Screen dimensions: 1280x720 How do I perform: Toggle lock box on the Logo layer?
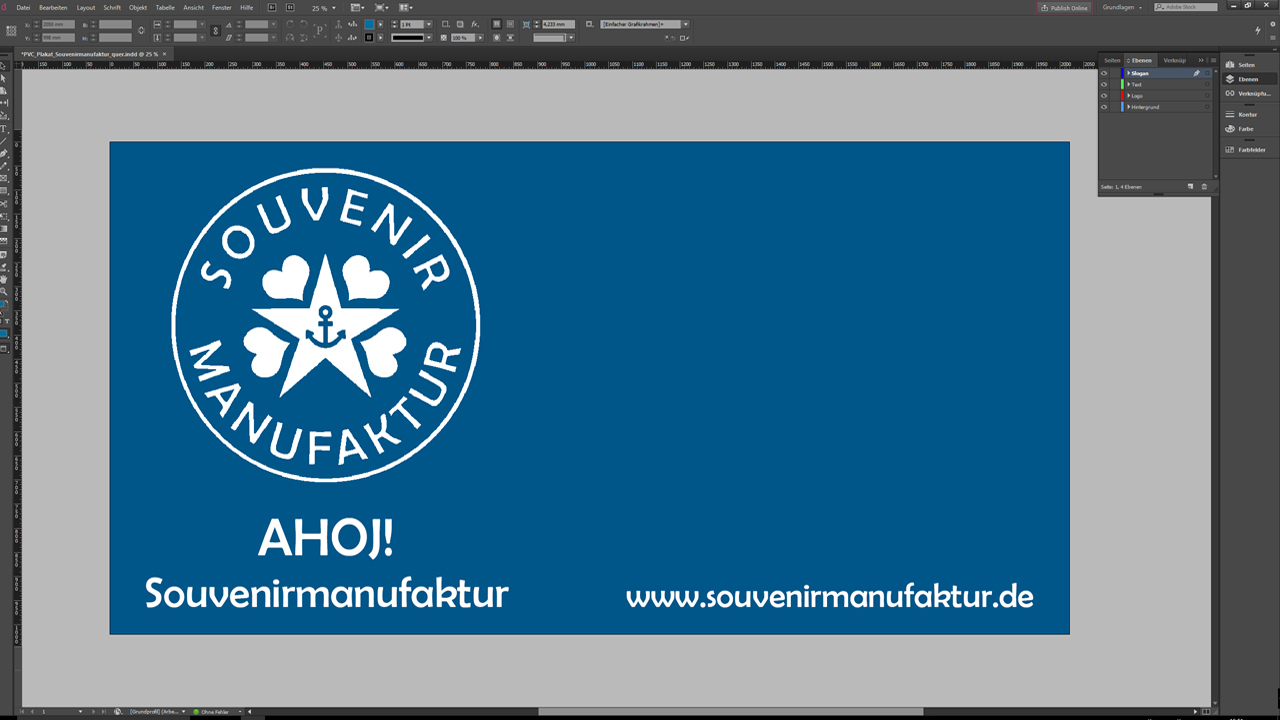pyautogui.click(x=1115, y=95)
